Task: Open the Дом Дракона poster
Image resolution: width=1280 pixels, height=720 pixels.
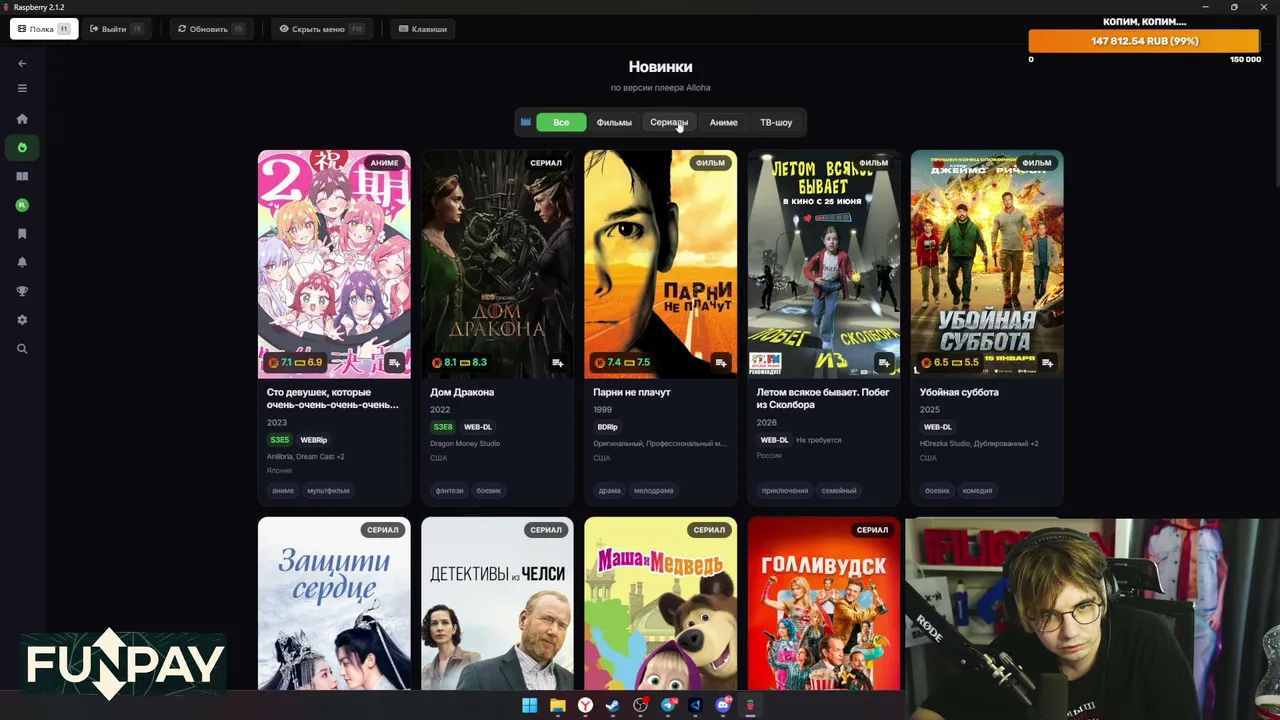Action: 497,264
